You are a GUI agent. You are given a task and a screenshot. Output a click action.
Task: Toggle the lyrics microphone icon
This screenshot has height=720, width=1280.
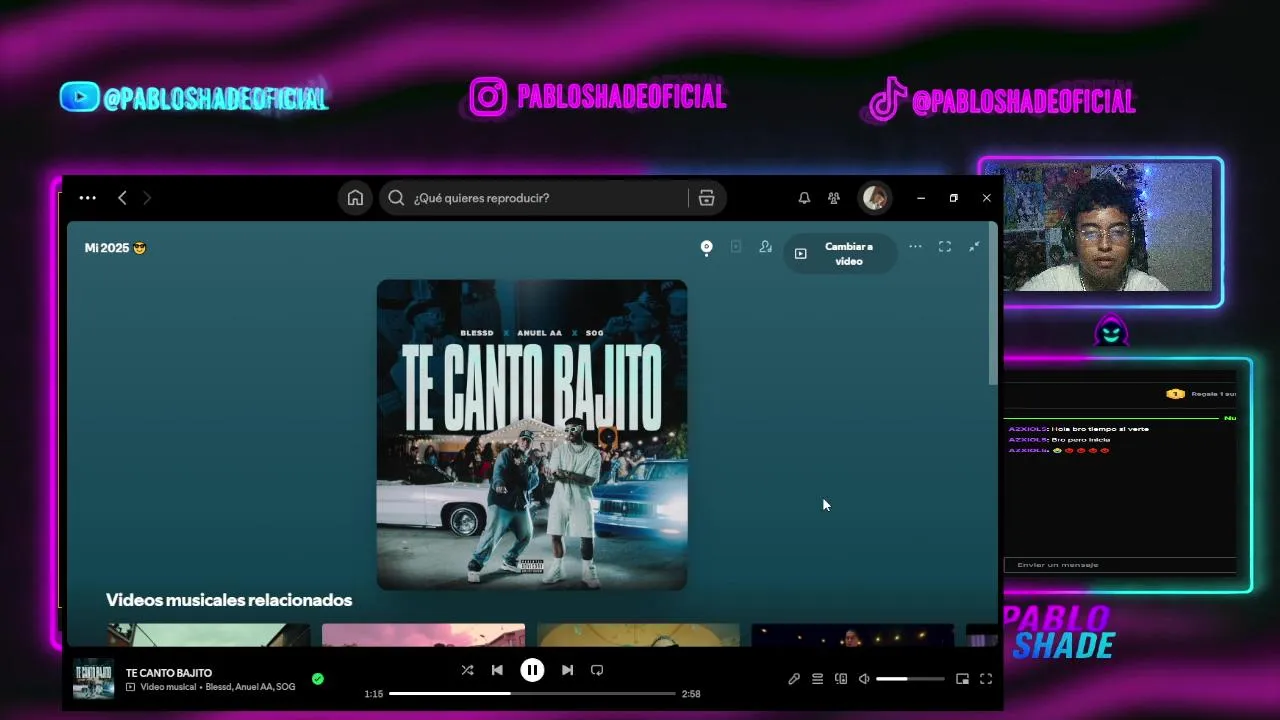coord(794,679)
